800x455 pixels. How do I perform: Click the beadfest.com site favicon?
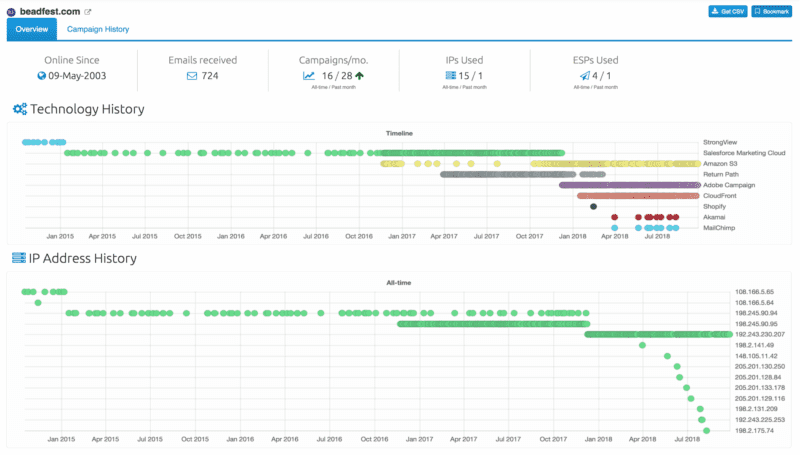11,12
